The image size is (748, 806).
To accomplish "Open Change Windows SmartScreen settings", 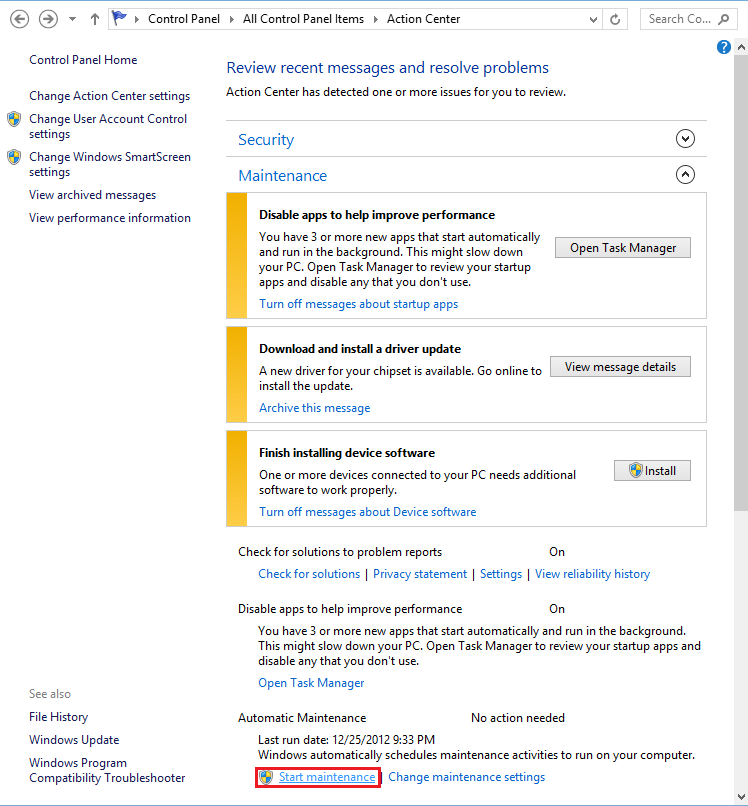I will (110, 164).
